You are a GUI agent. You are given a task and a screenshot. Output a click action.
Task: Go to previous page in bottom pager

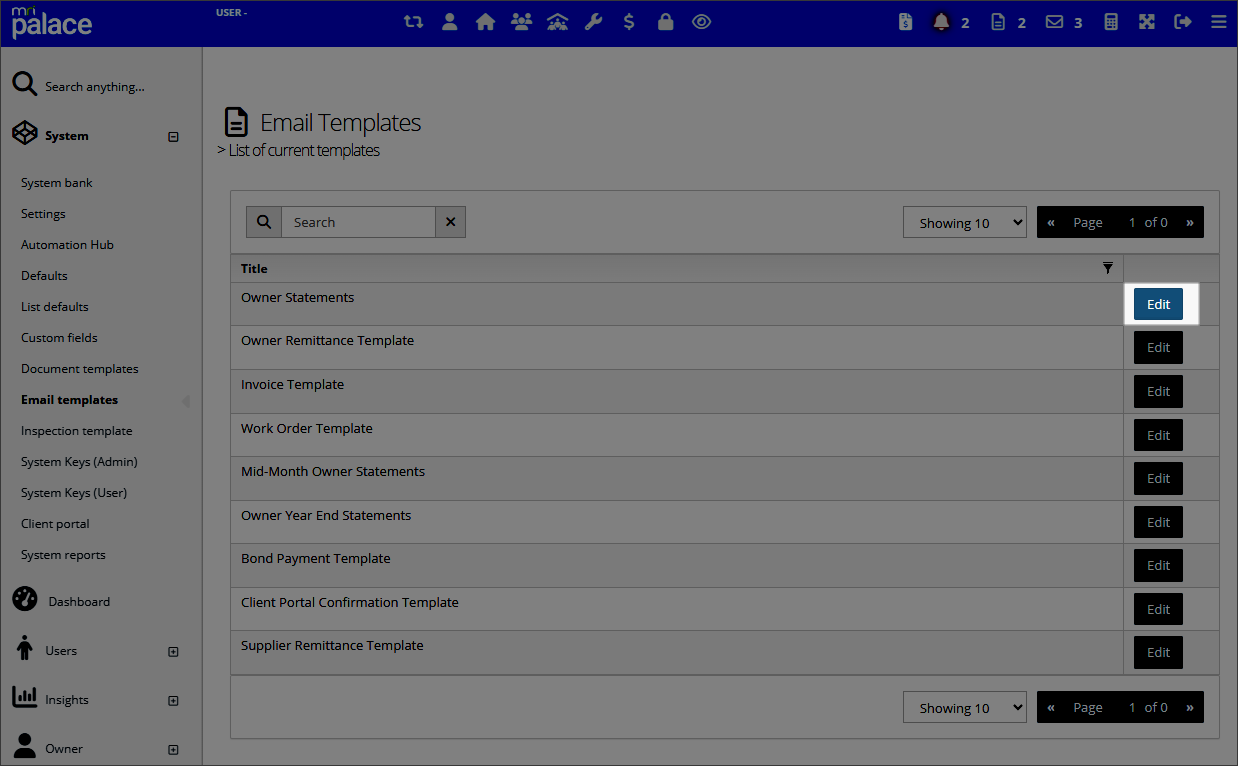[1051, 707]
